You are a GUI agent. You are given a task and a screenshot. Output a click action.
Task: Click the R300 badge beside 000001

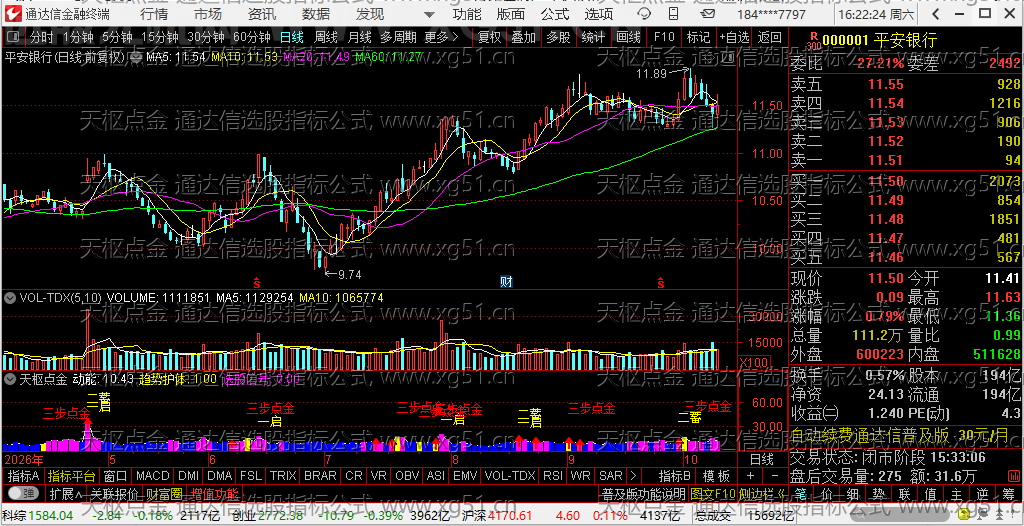(x=813, y=41)
